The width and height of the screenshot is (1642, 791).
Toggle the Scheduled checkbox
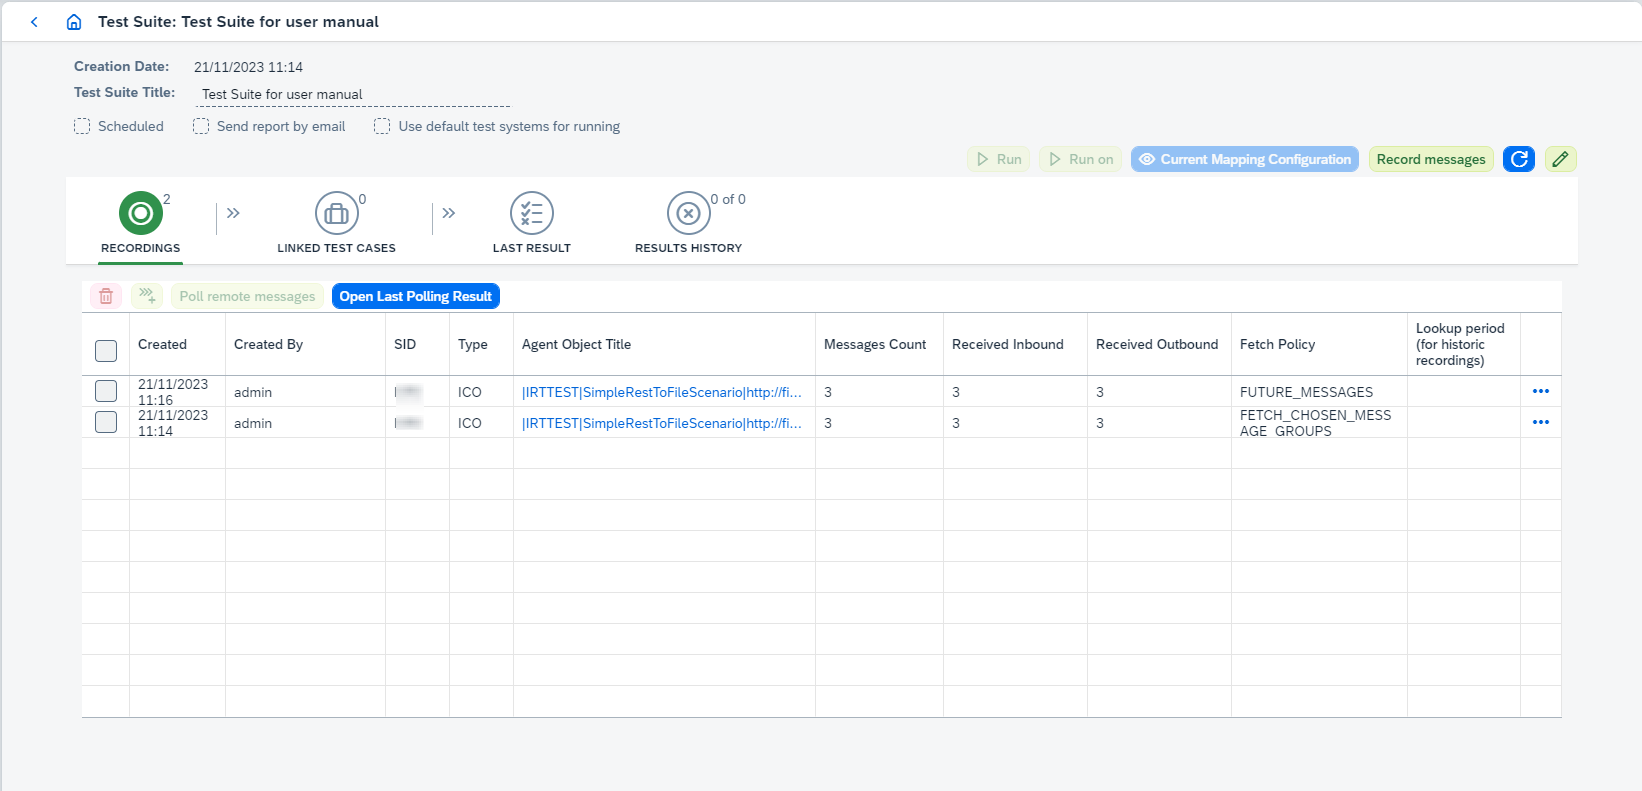click(82, 126)
